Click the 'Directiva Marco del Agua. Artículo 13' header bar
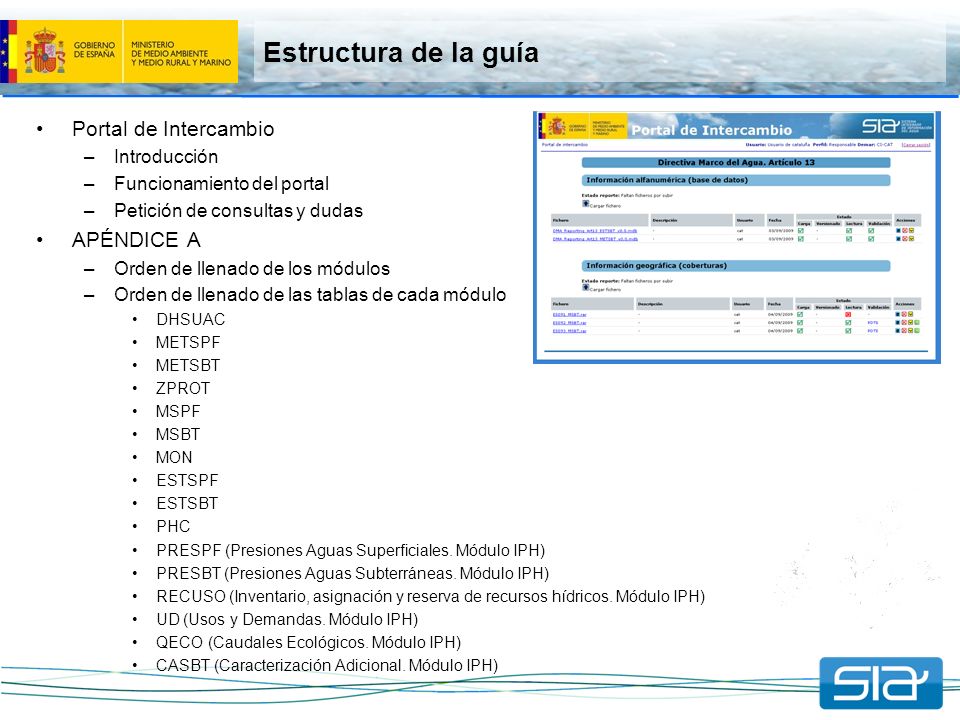 [736, 162]
